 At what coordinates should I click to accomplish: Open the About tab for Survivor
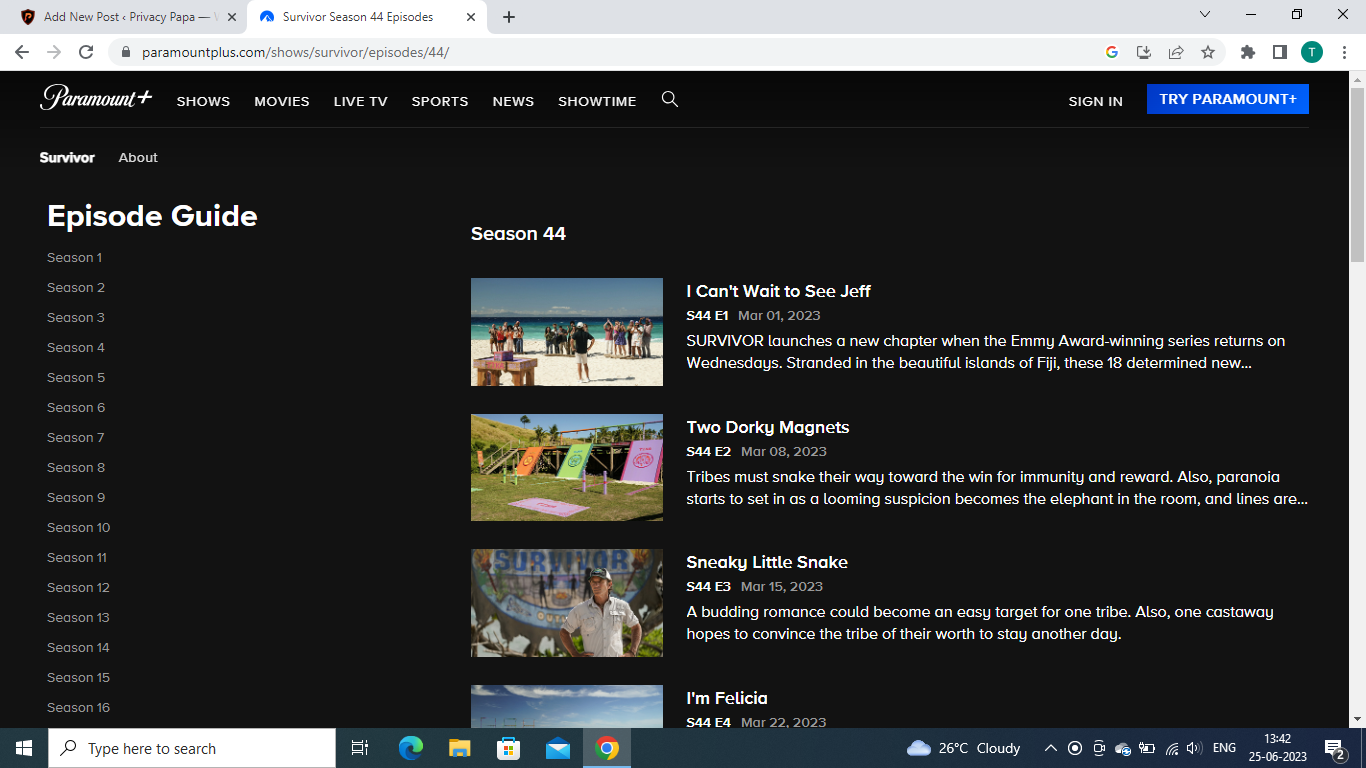(138, 157)
